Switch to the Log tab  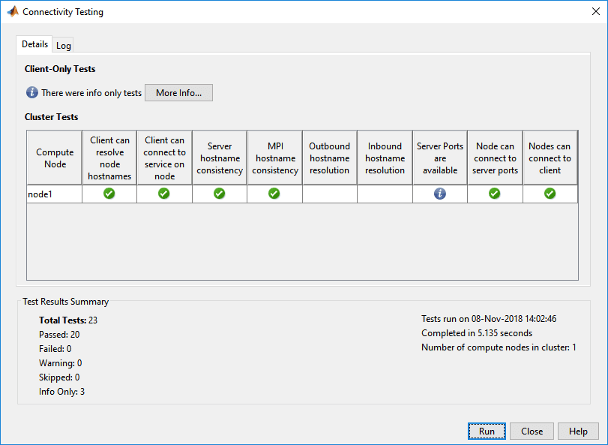63,45
